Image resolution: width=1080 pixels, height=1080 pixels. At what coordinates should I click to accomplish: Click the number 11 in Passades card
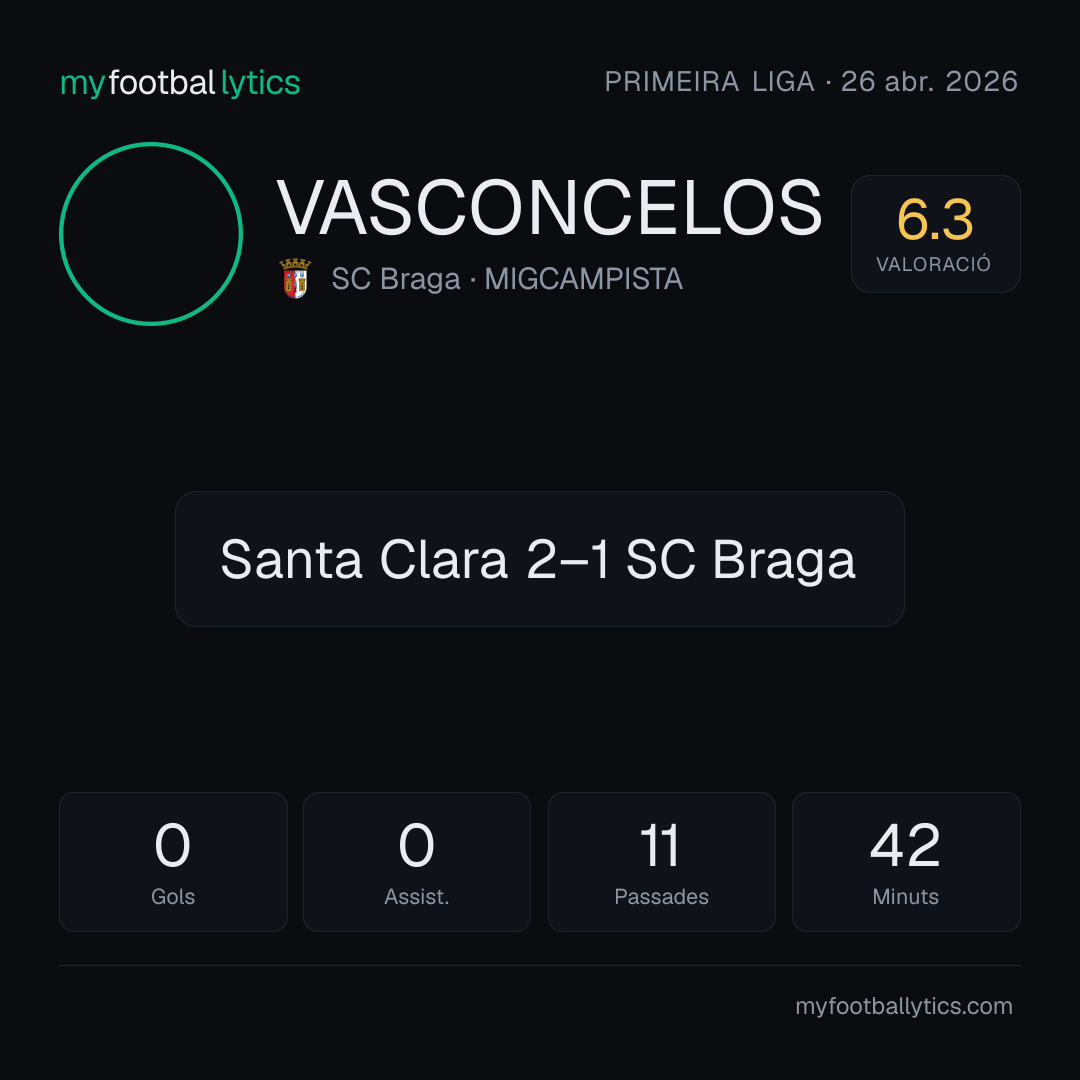pos(660,845)
